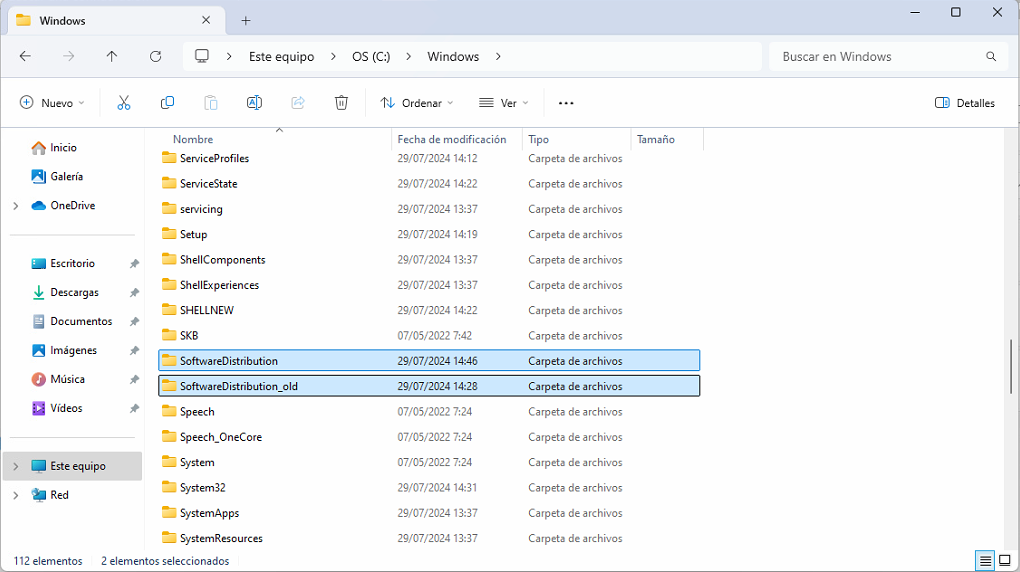
Task: Click the Cut scissors icon
Action: click(124, 103)
